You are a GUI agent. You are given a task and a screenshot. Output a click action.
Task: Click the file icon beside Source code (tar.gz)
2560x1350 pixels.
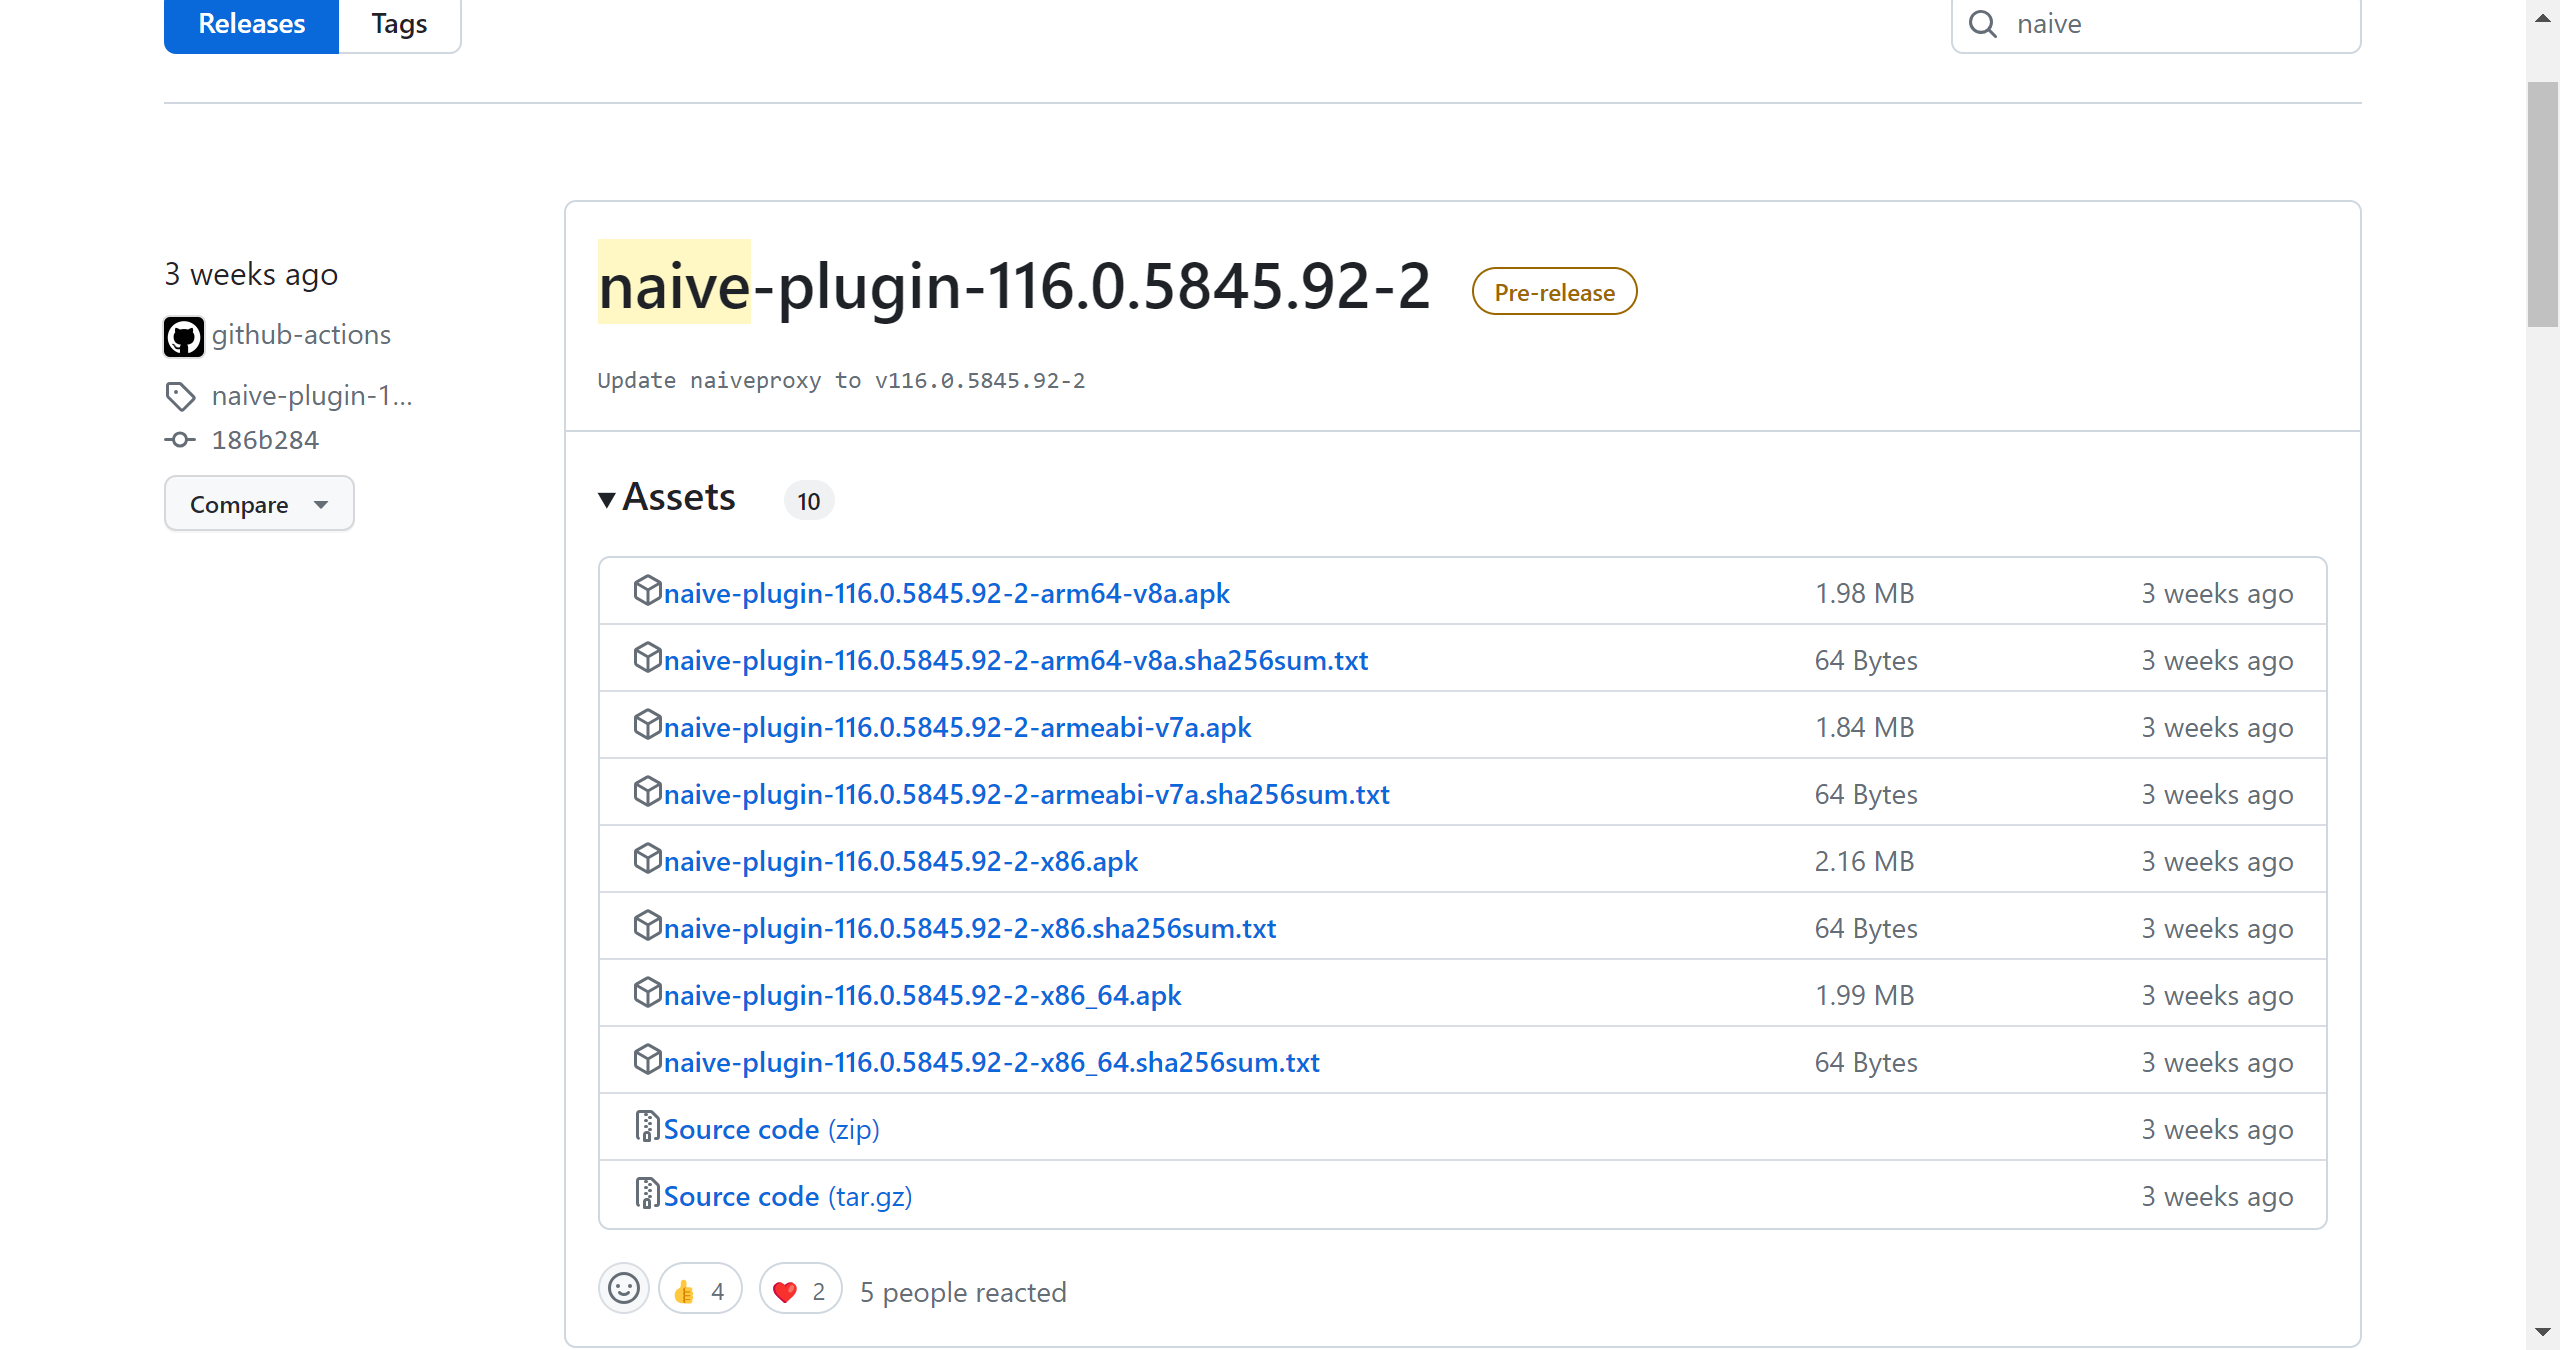647,1194
